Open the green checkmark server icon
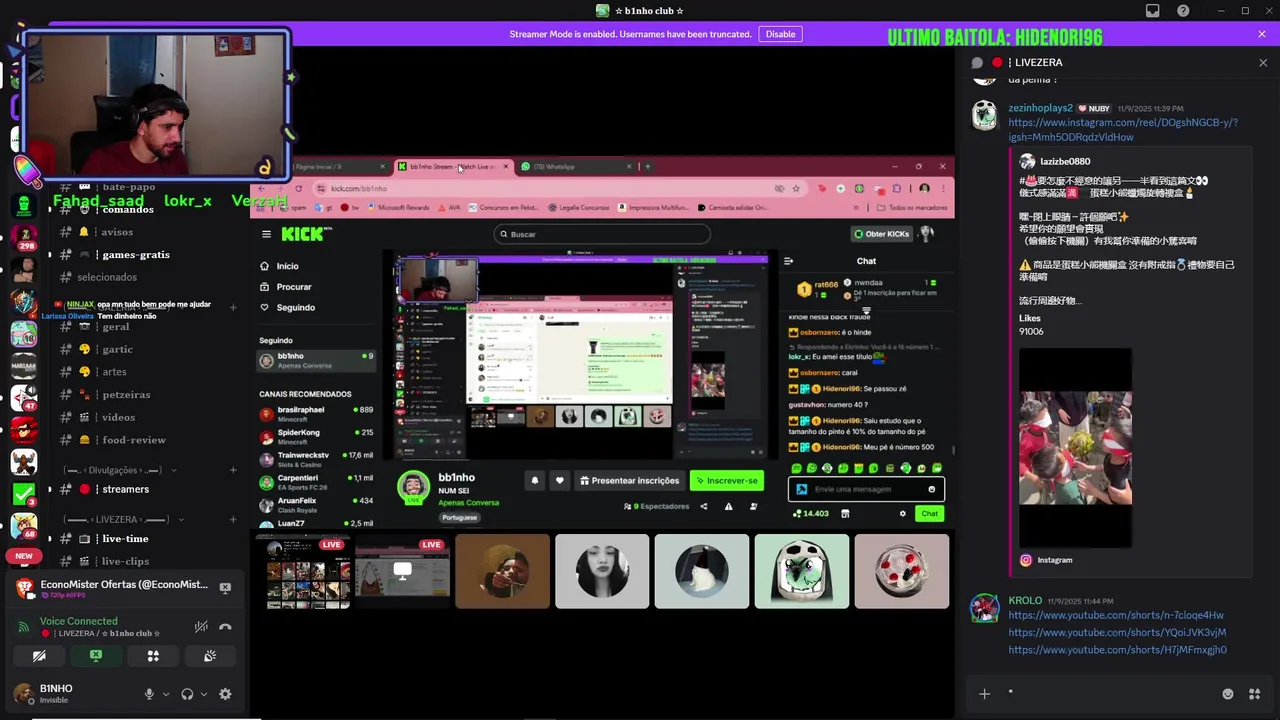1280x720 pixels. (24, 493)
